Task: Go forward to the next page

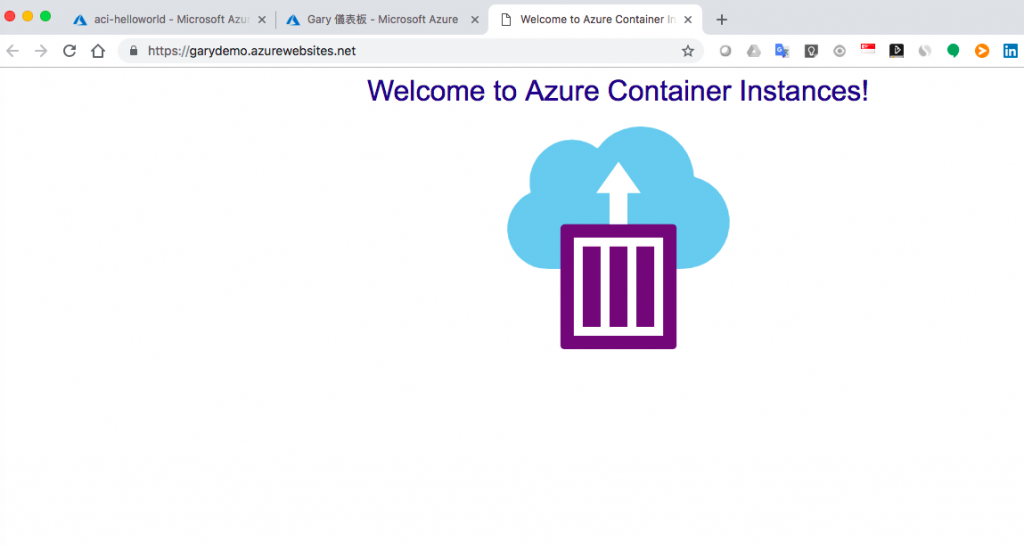Action: (41, 51)
